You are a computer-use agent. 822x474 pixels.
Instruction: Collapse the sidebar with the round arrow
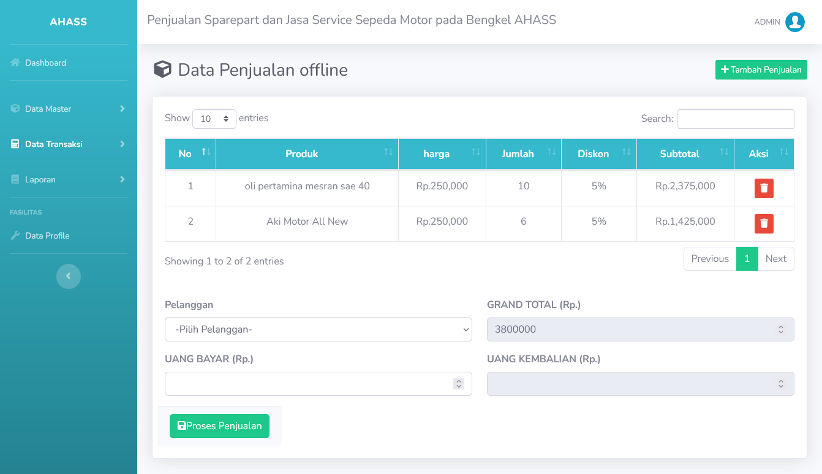(69, 276)
